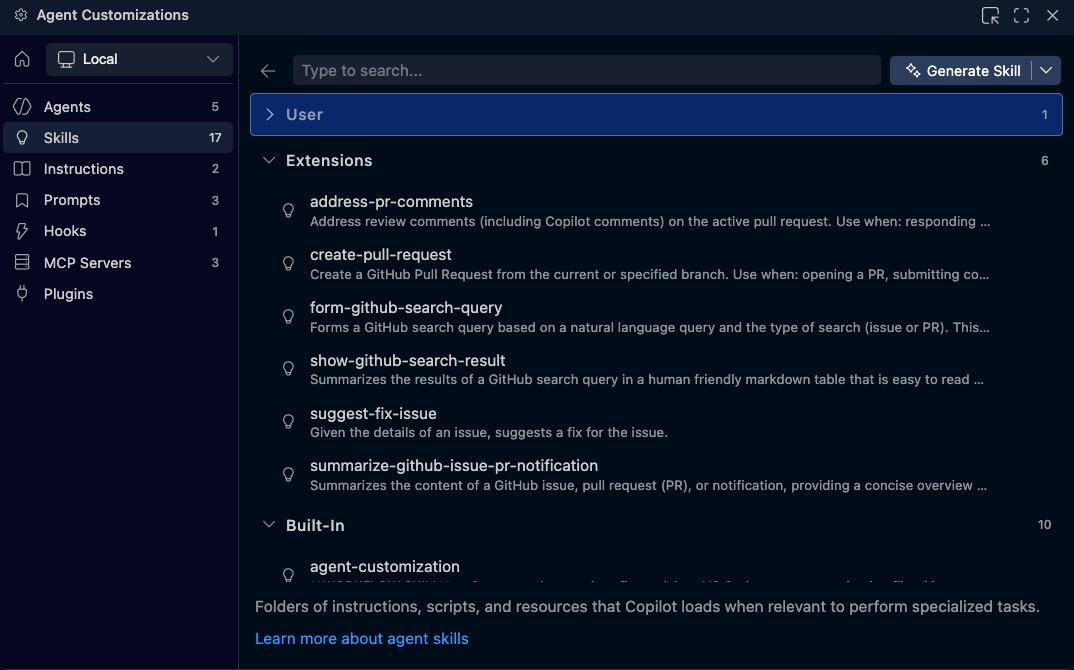1074x670 pixels.
Task: Click the element picker icon near fullscreen
Action: point(990,15)
